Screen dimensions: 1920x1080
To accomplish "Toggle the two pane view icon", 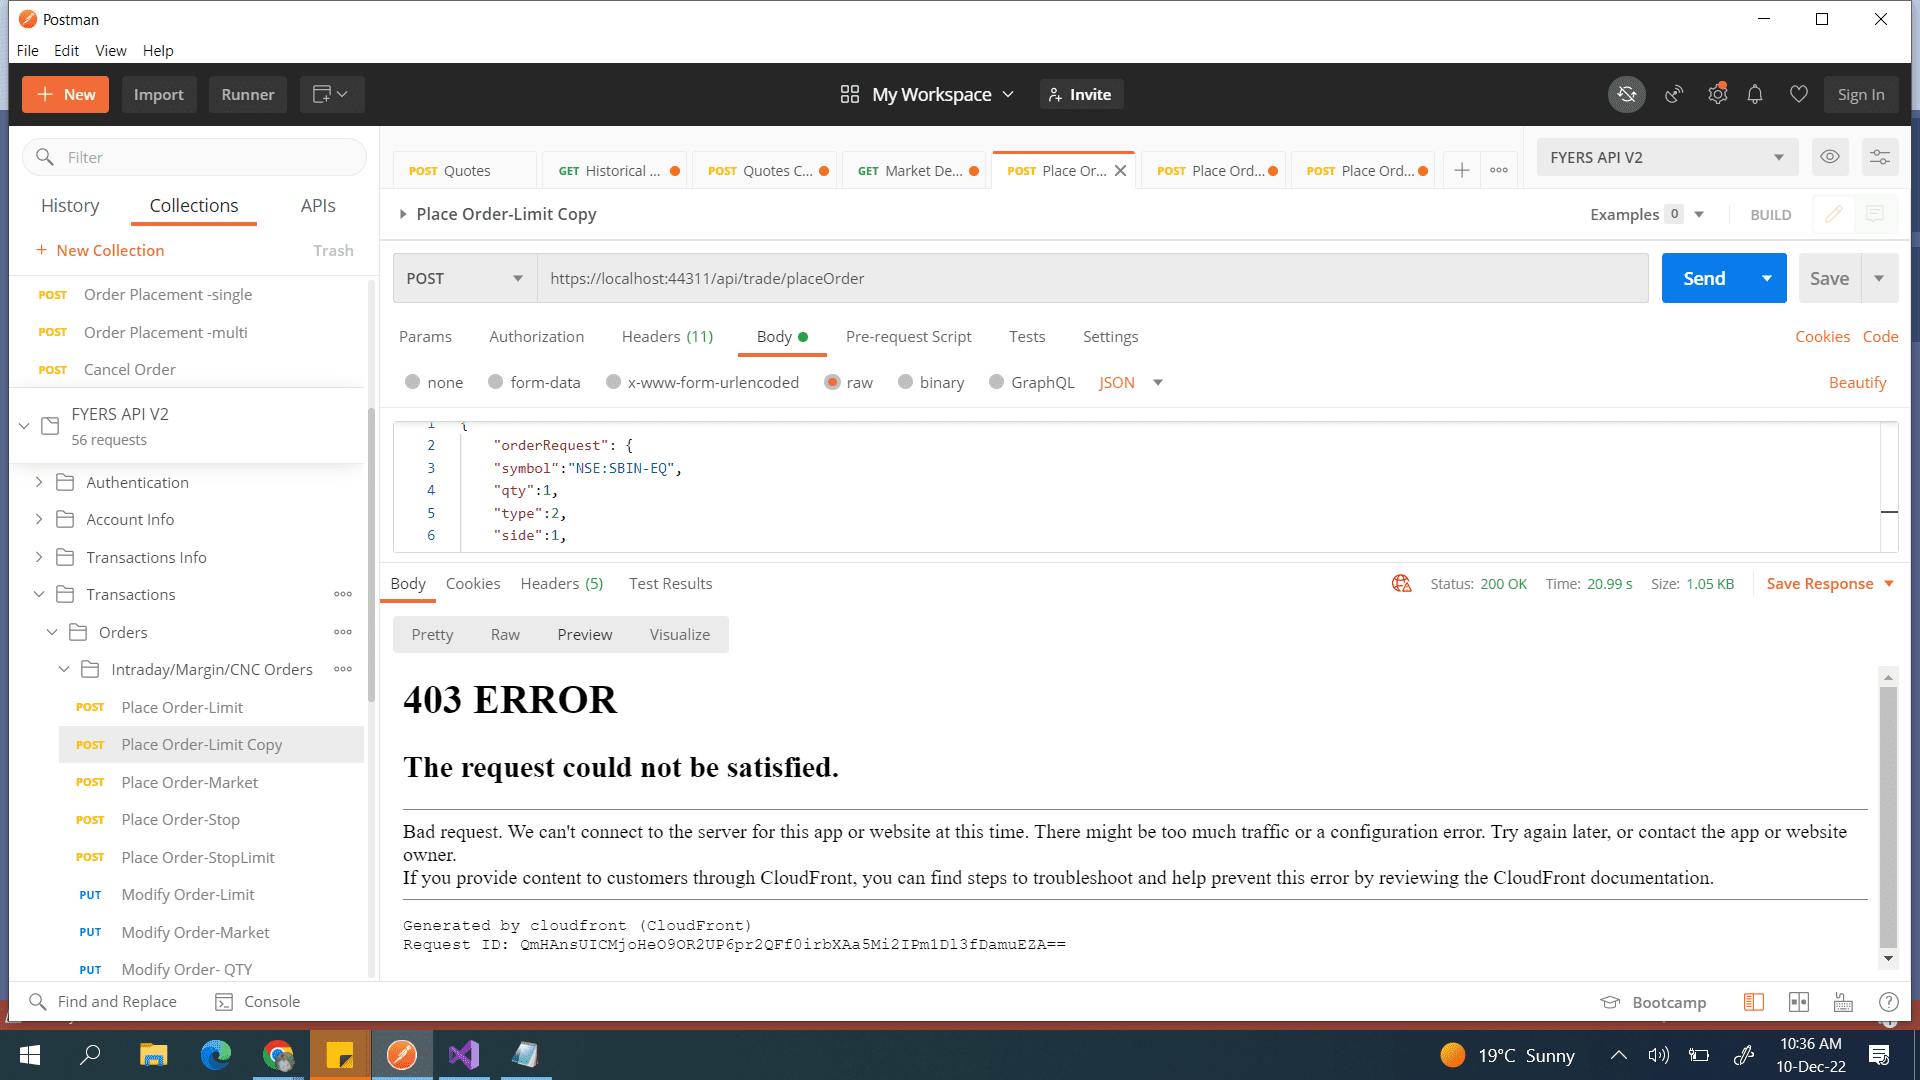I will 1753,1002.
